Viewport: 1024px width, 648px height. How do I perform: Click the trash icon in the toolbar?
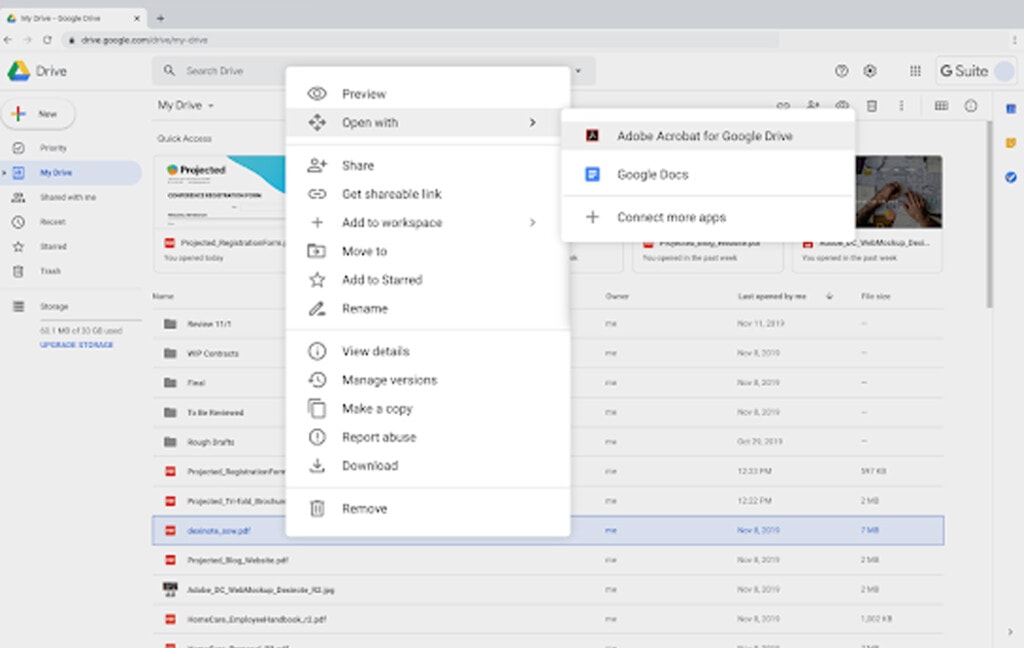[872, 106]
